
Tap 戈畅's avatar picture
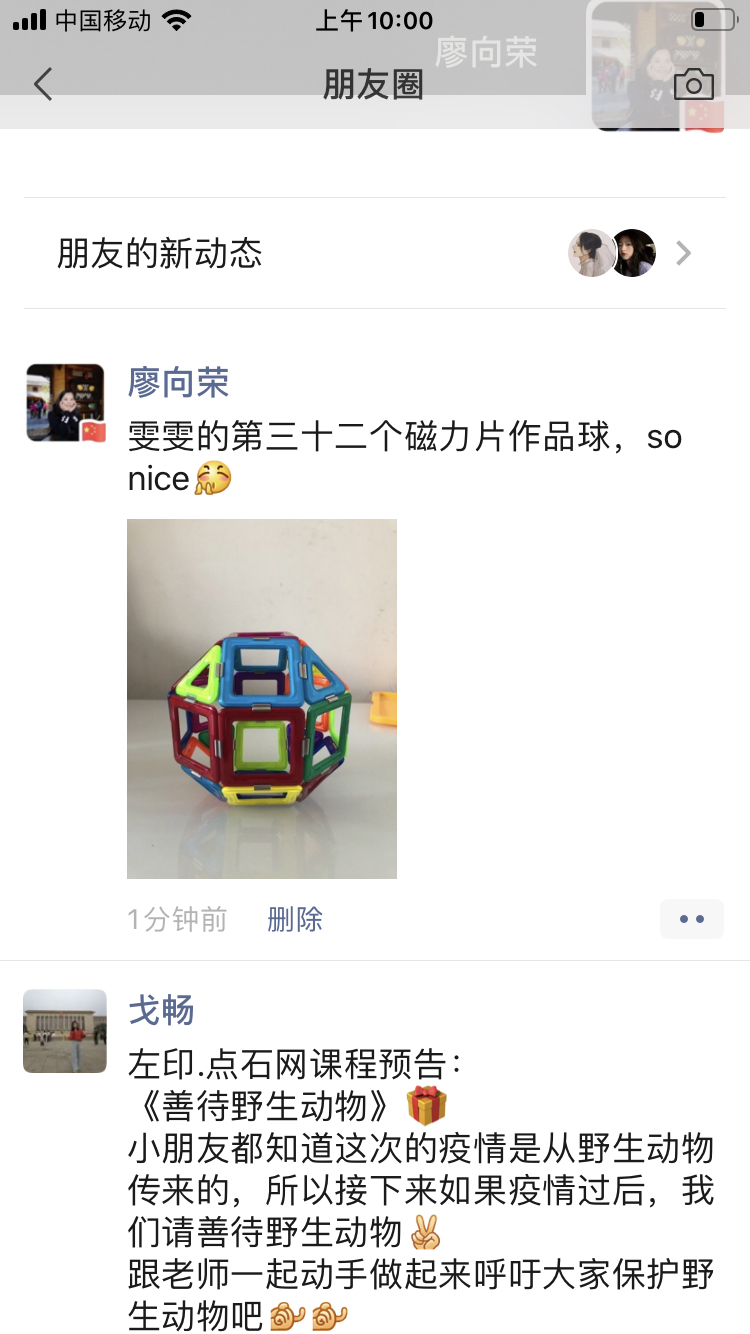coord(65,1031)
